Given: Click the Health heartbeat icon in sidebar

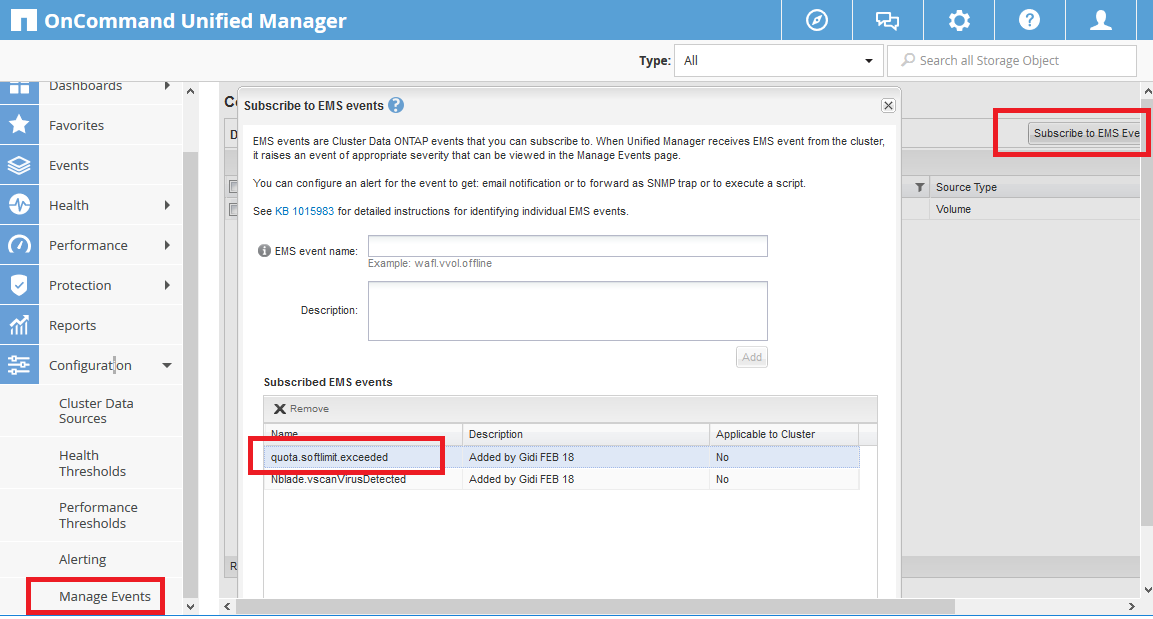Looking at the screenshot, I should (x=19, y=205).
